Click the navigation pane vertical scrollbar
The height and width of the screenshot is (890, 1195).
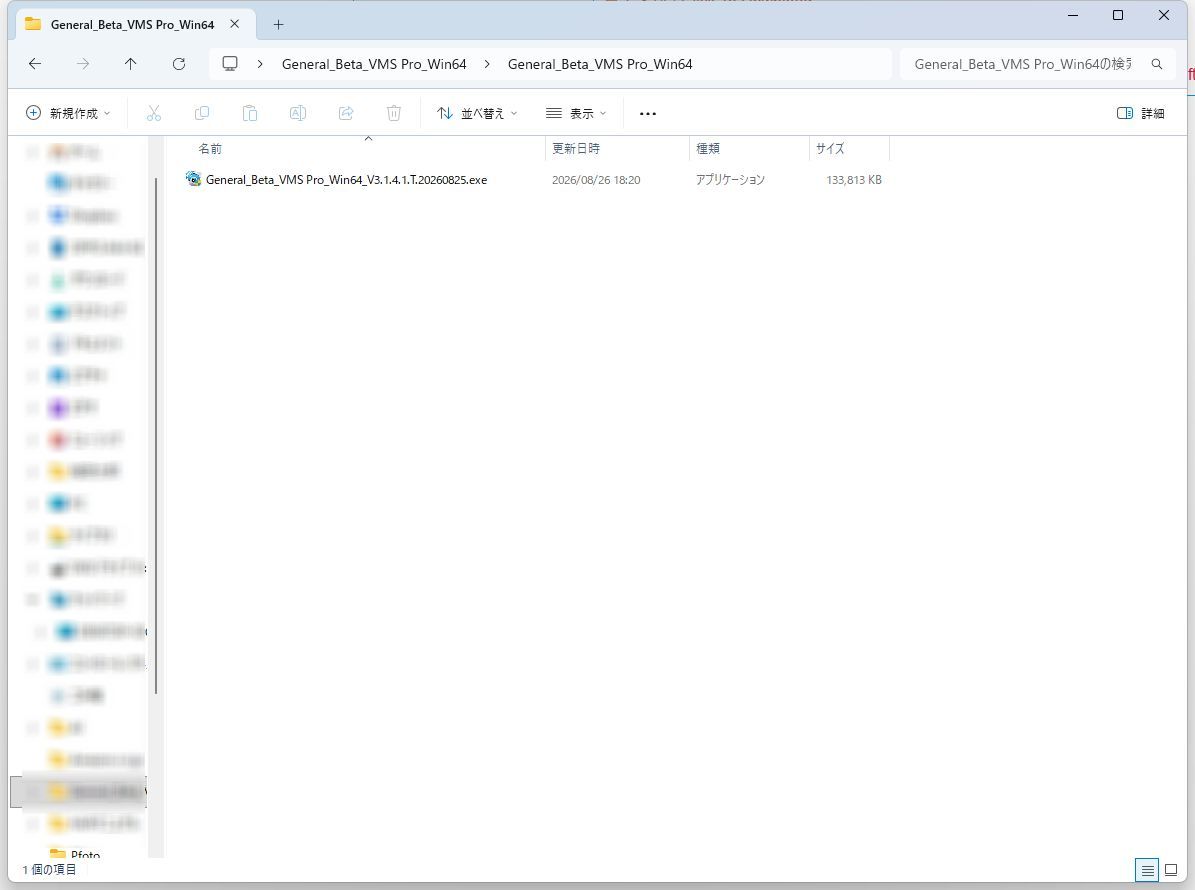(x=155, y=434)
